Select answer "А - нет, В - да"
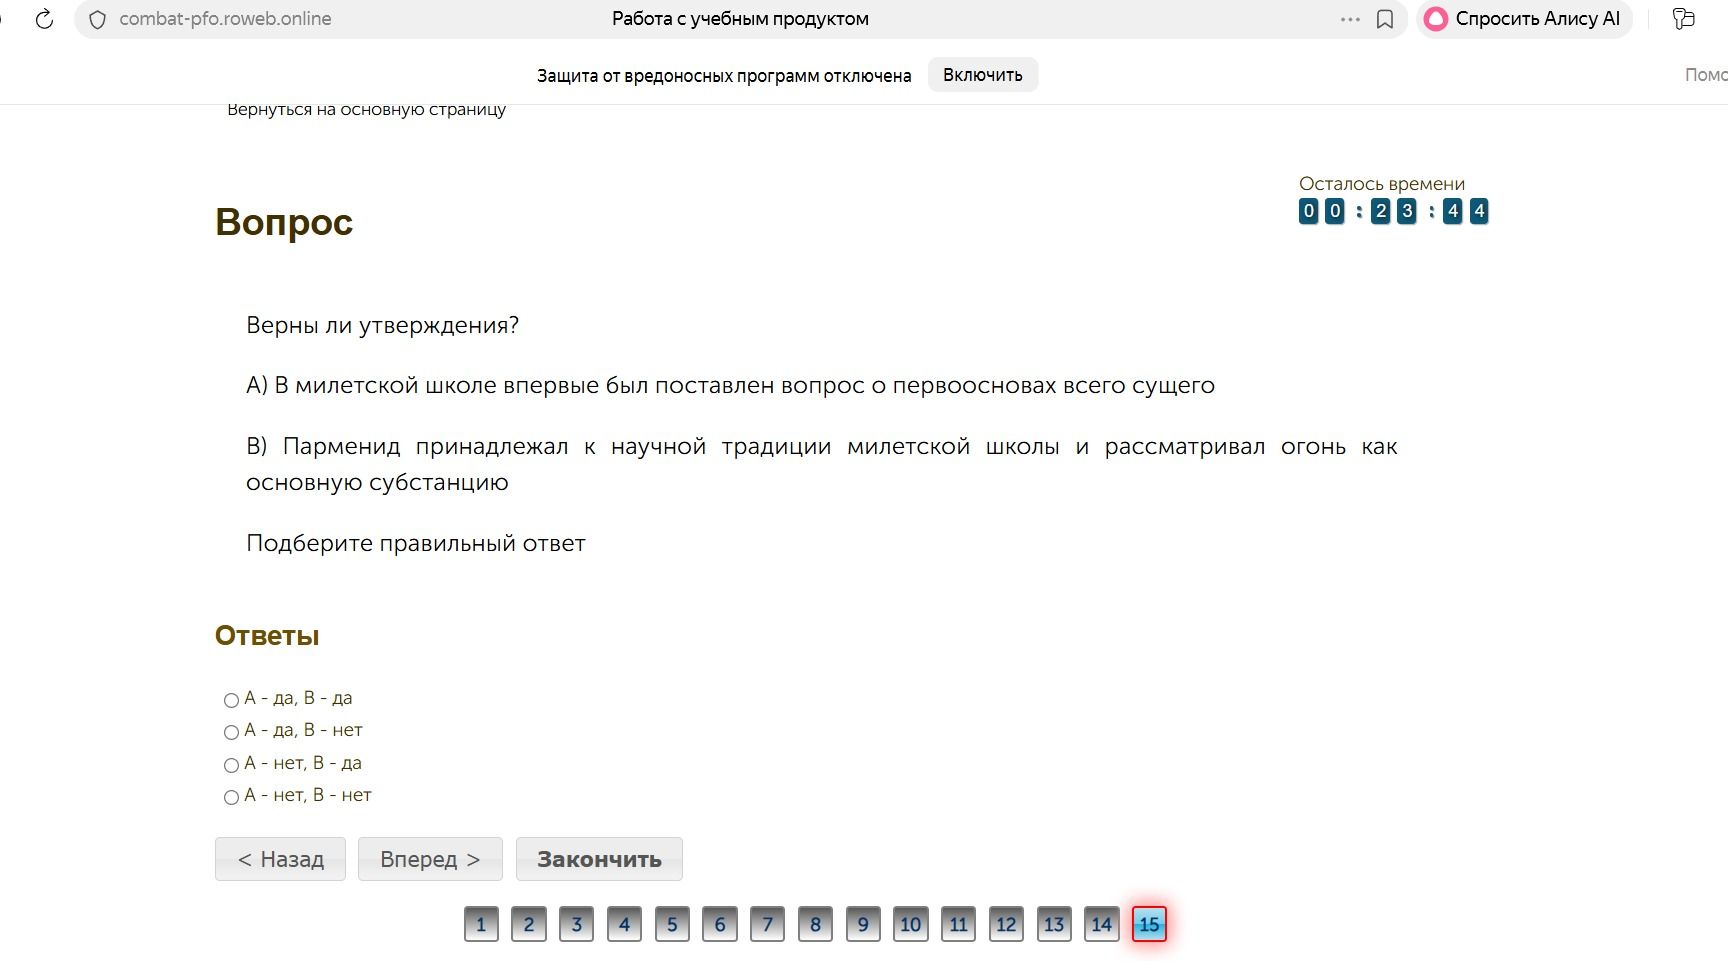Viewport: 1728px width, 972px height. click(231, 765)
